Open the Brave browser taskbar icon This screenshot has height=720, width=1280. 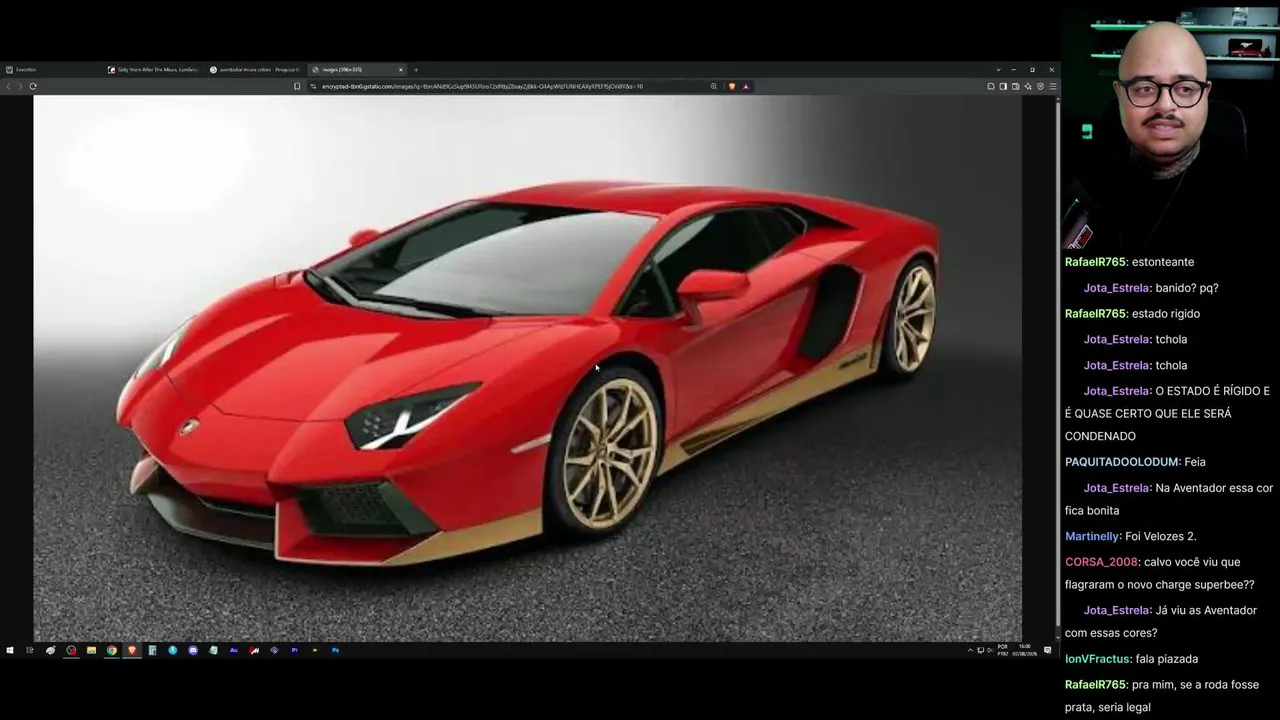point(132,650)
